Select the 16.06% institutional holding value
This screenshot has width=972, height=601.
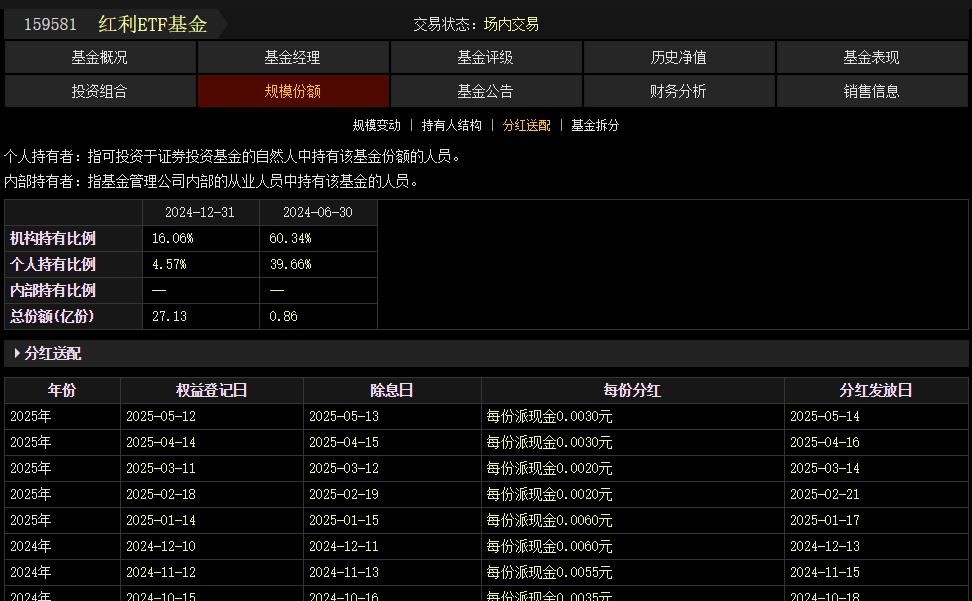pyautogui.click(x=172, y=238)
